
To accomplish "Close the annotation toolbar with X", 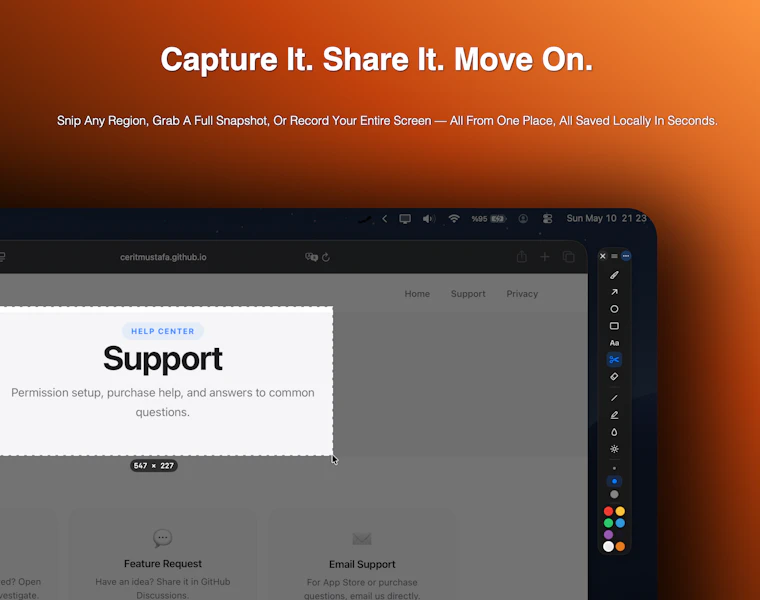I will pos(602,256).
